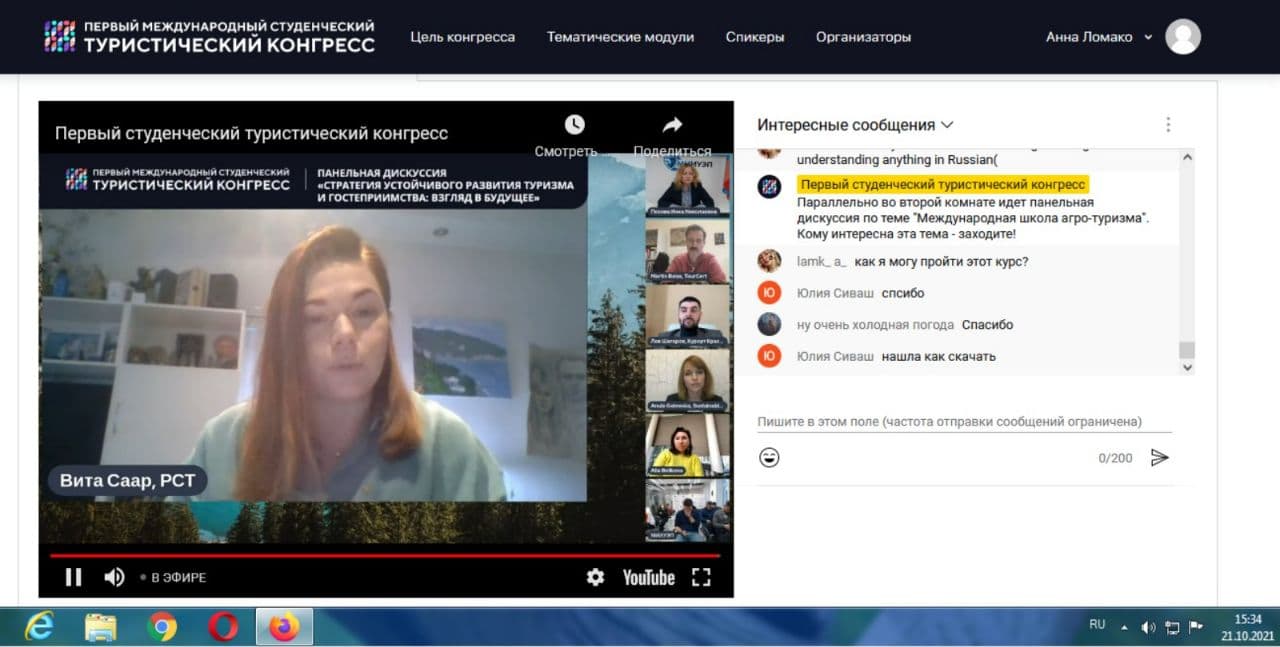Image resolution: width=1280 pixels, height=647 pixels.
Task: Open the Цель конгресса menu item
Action: pos(463,37)
